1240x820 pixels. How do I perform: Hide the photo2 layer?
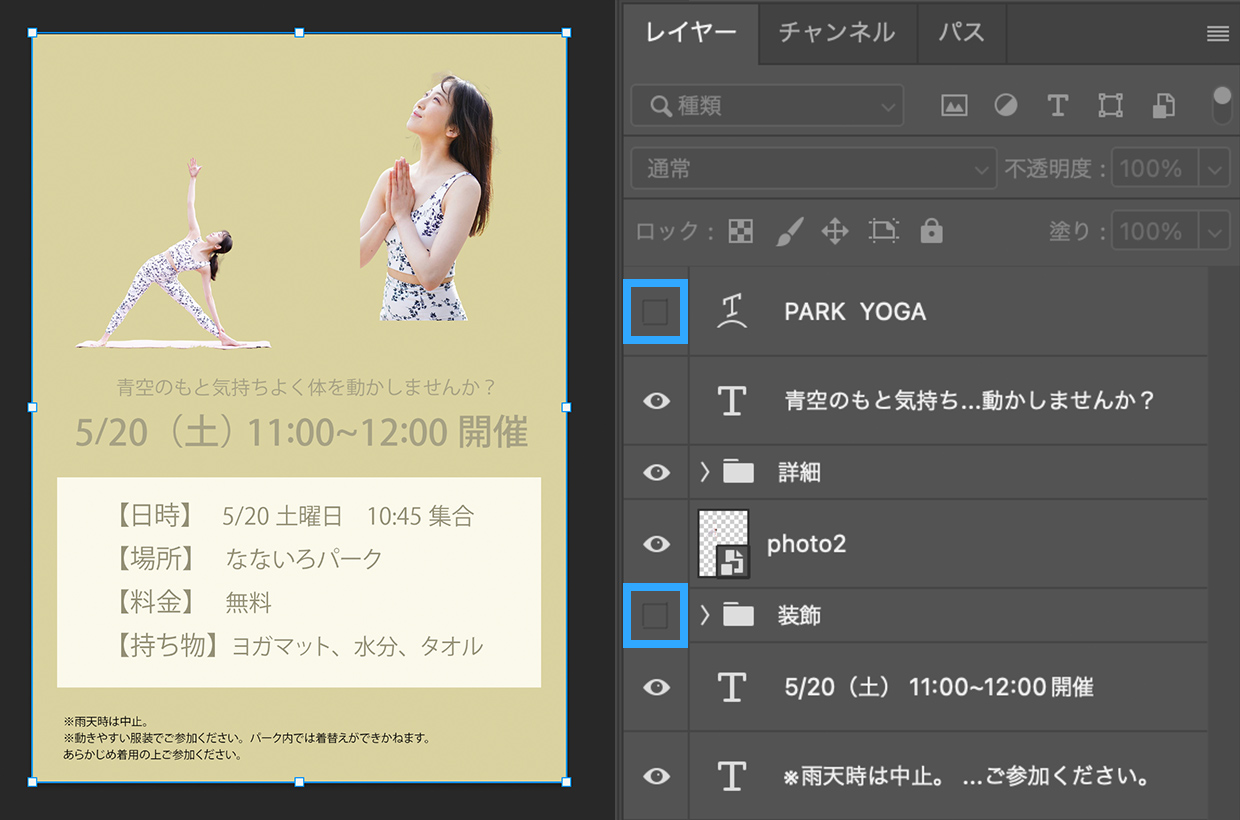point(656,544)
